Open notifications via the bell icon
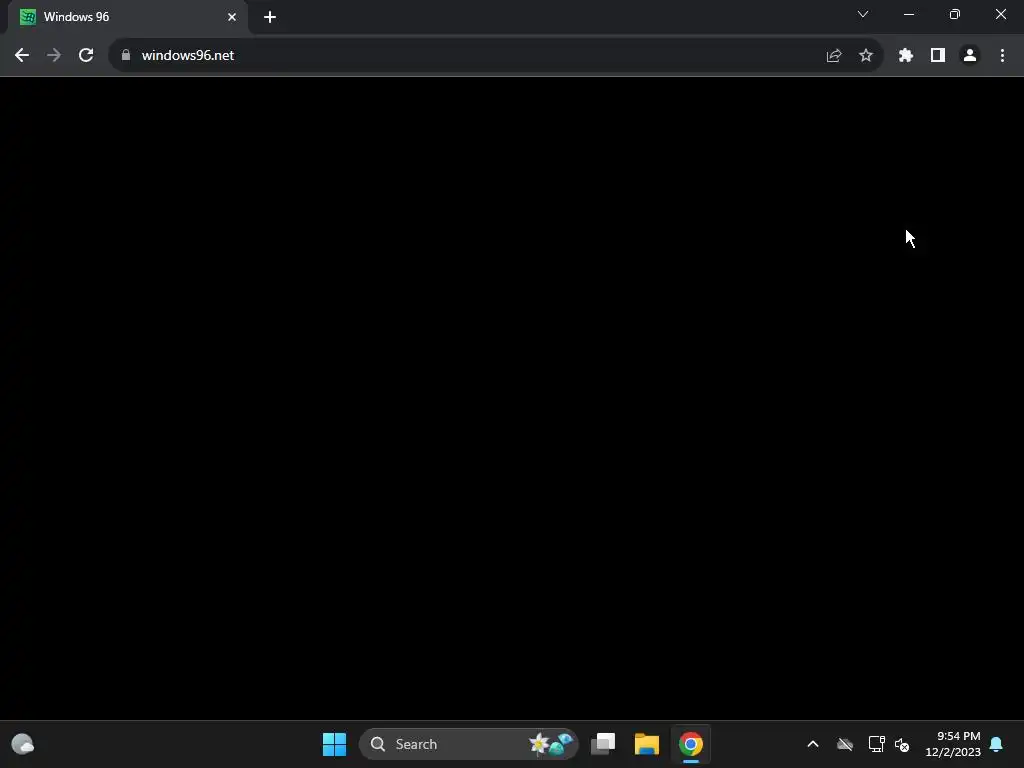1024x768 pixels. 997,744
